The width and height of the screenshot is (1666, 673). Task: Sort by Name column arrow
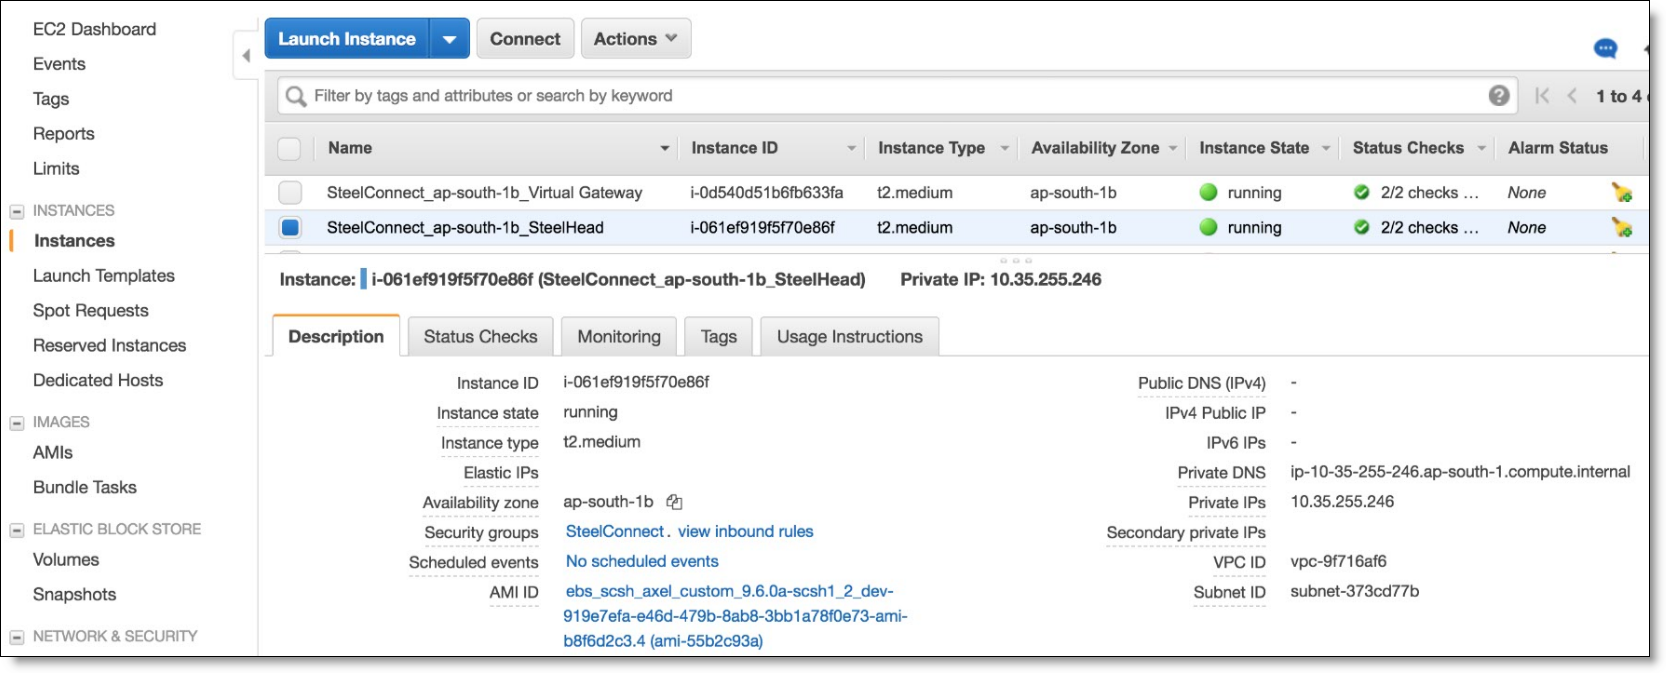(x=664, y=148)
